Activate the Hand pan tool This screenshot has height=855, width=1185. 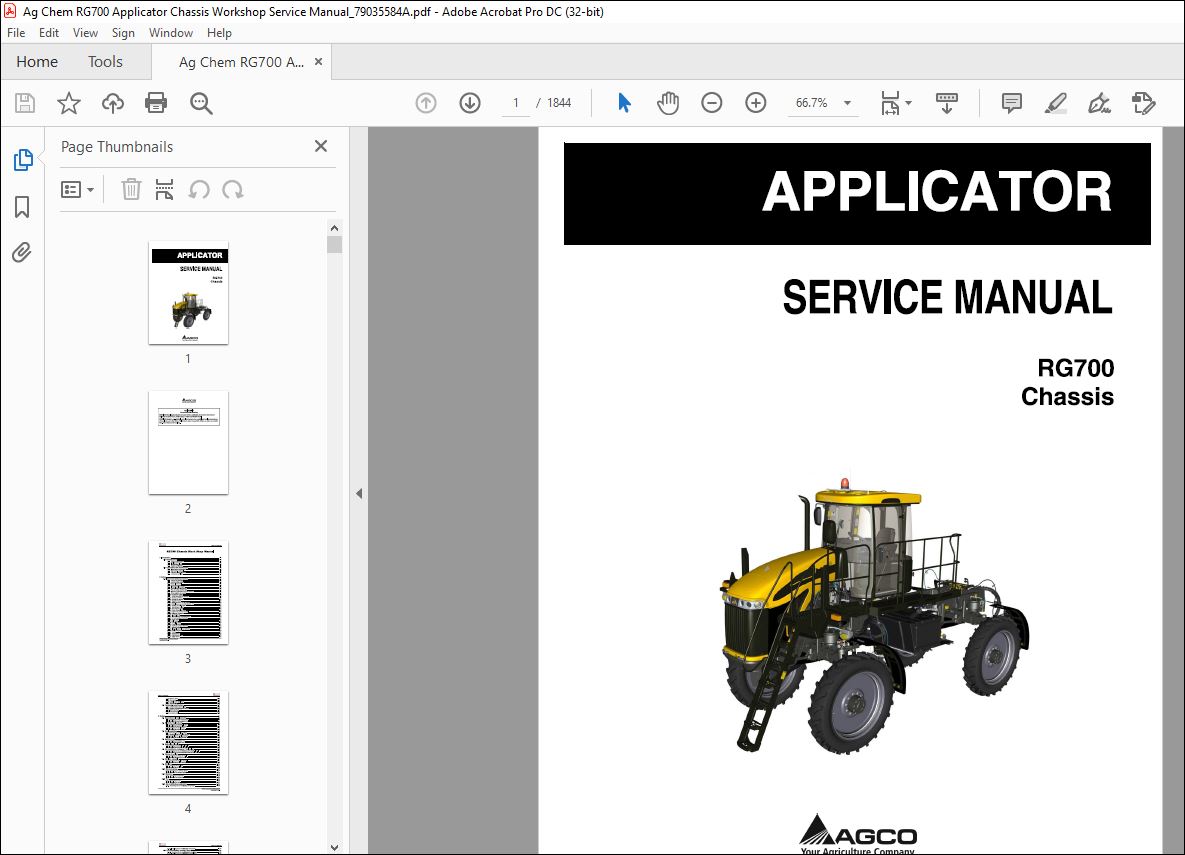coord(667,103)
